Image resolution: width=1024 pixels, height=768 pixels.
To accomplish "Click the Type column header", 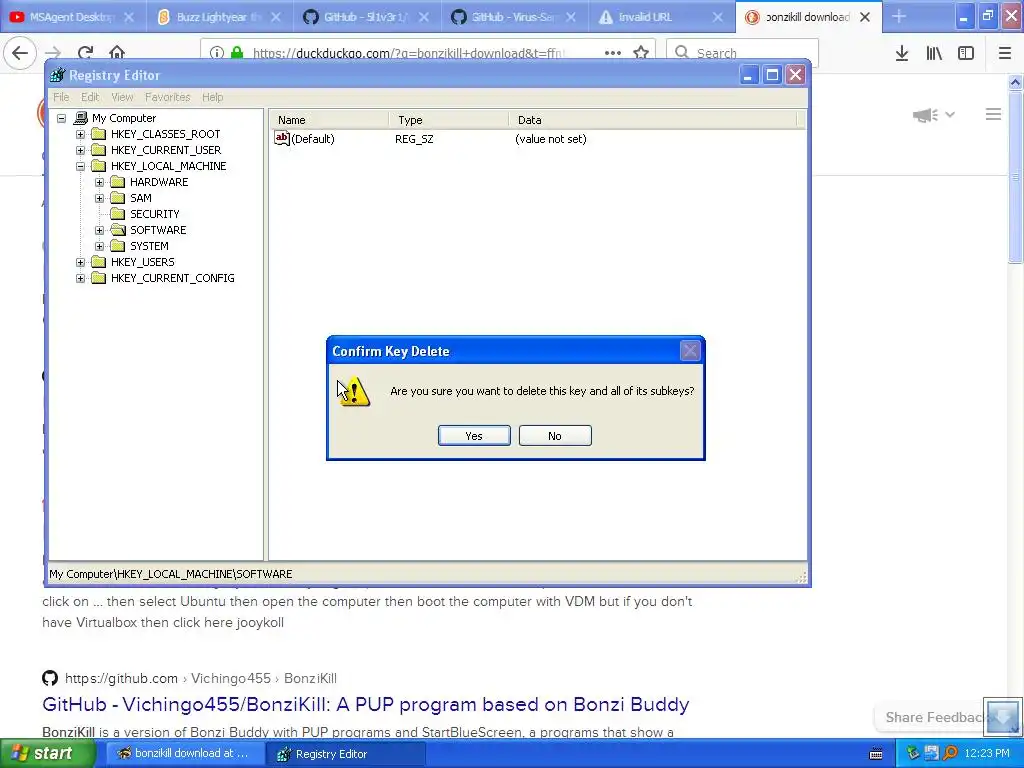I will click(449, 120).
